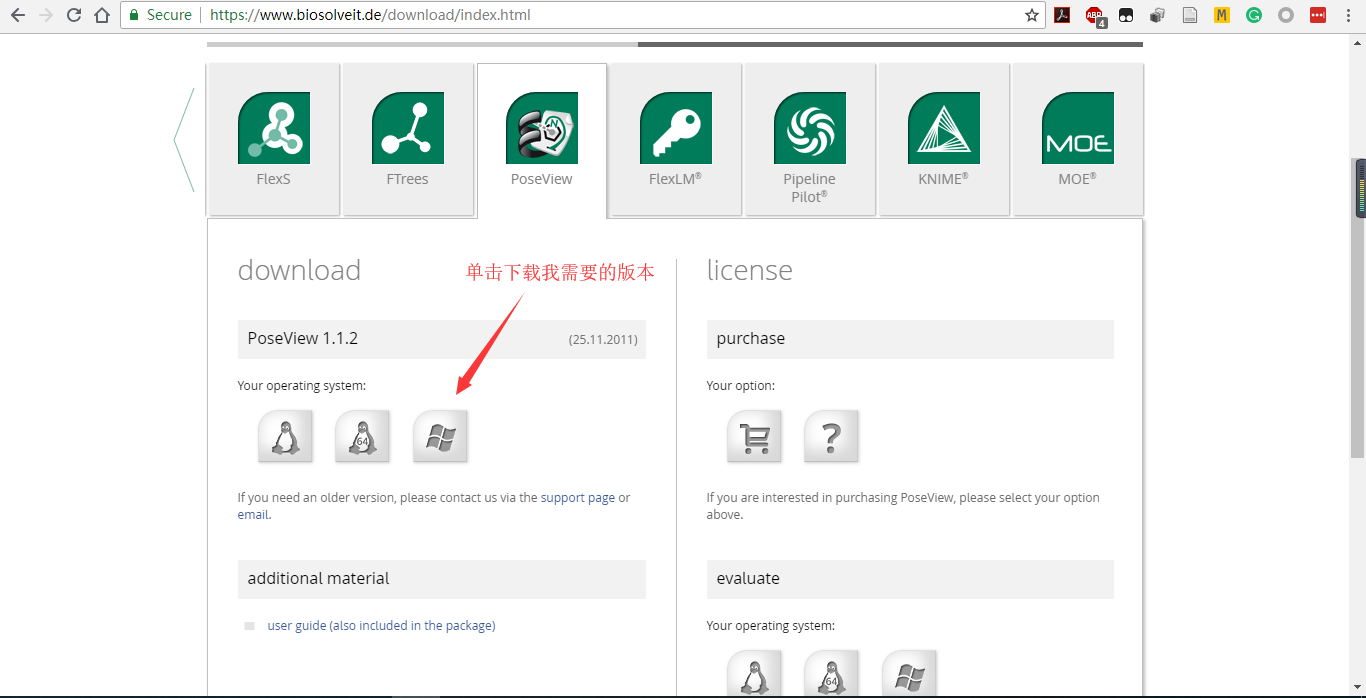
Task: Follow the support page link
Action: point(578,498)
